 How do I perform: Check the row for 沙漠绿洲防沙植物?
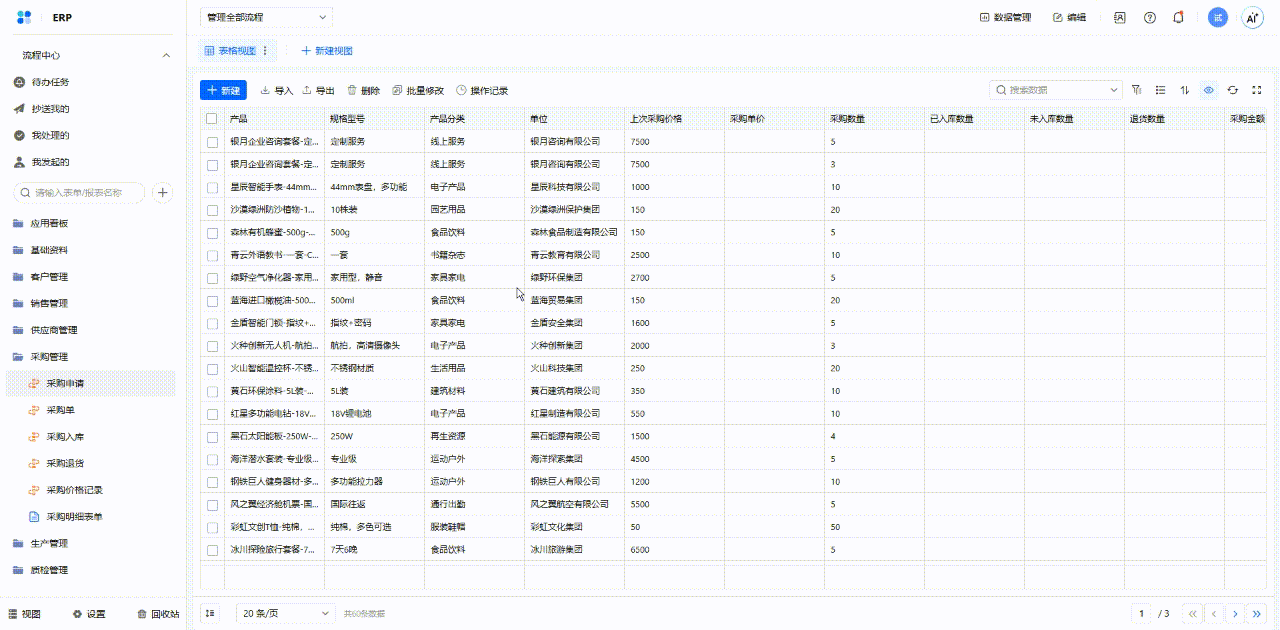click(x=212, y=210)
